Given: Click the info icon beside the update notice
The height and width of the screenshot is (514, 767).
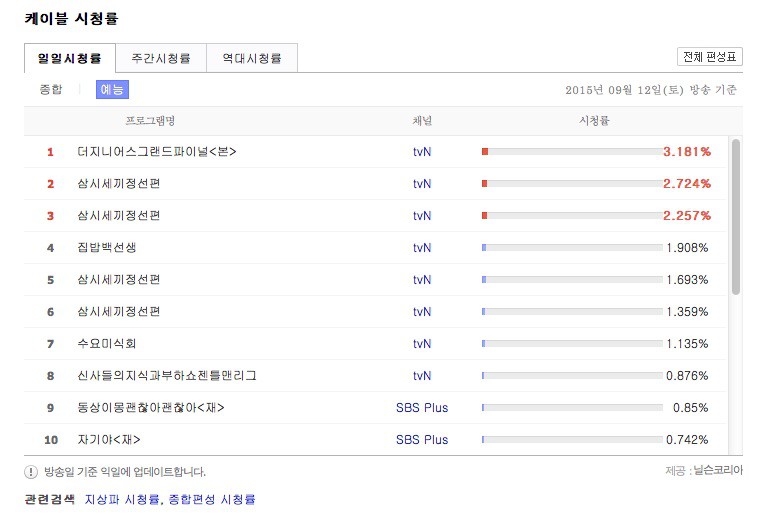Looking at the screenshot, I should [x=31, y=472].
